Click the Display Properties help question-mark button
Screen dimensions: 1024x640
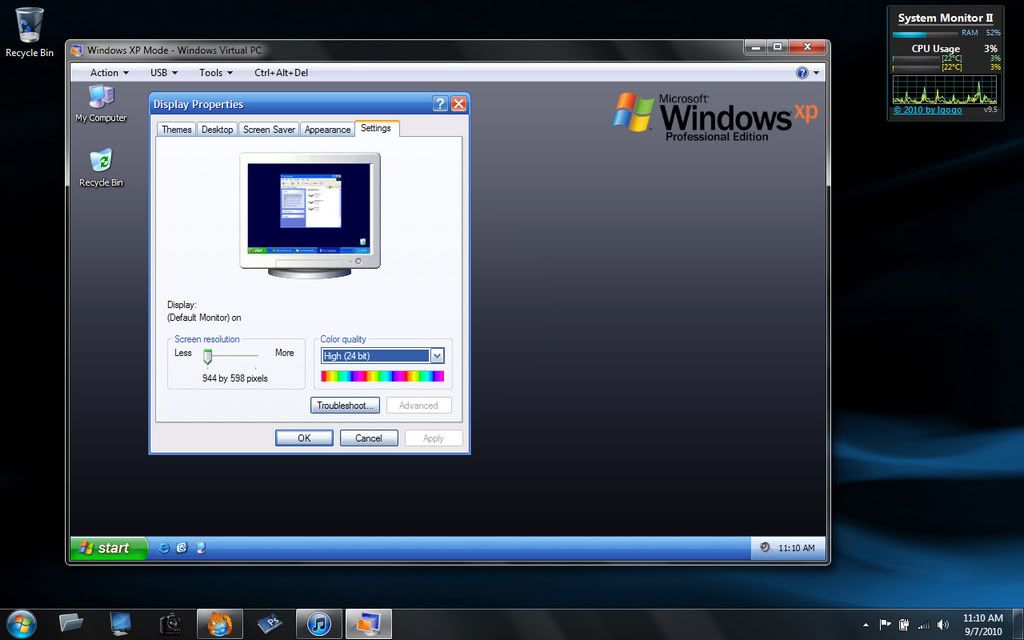tap(440, 104)
